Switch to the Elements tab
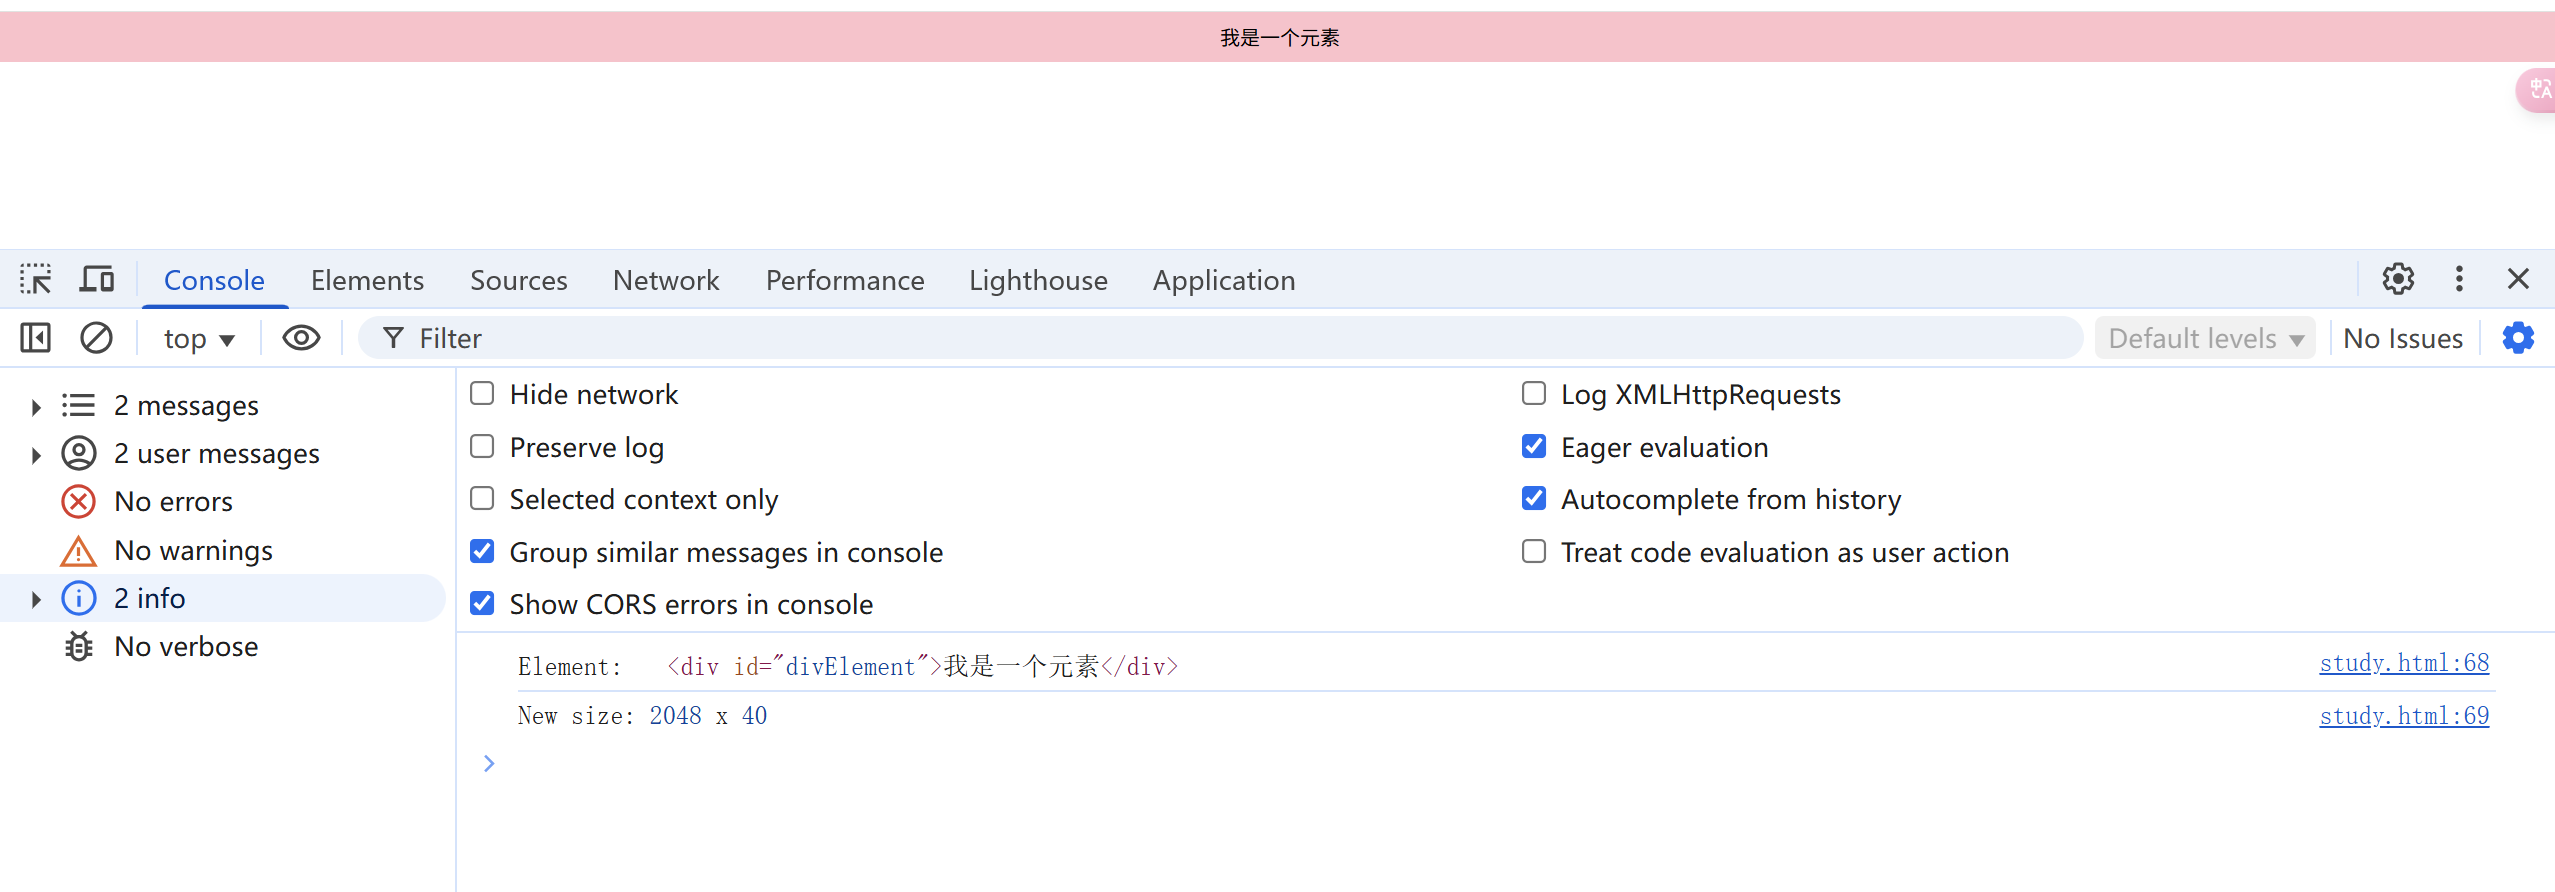 coord(367,280)
